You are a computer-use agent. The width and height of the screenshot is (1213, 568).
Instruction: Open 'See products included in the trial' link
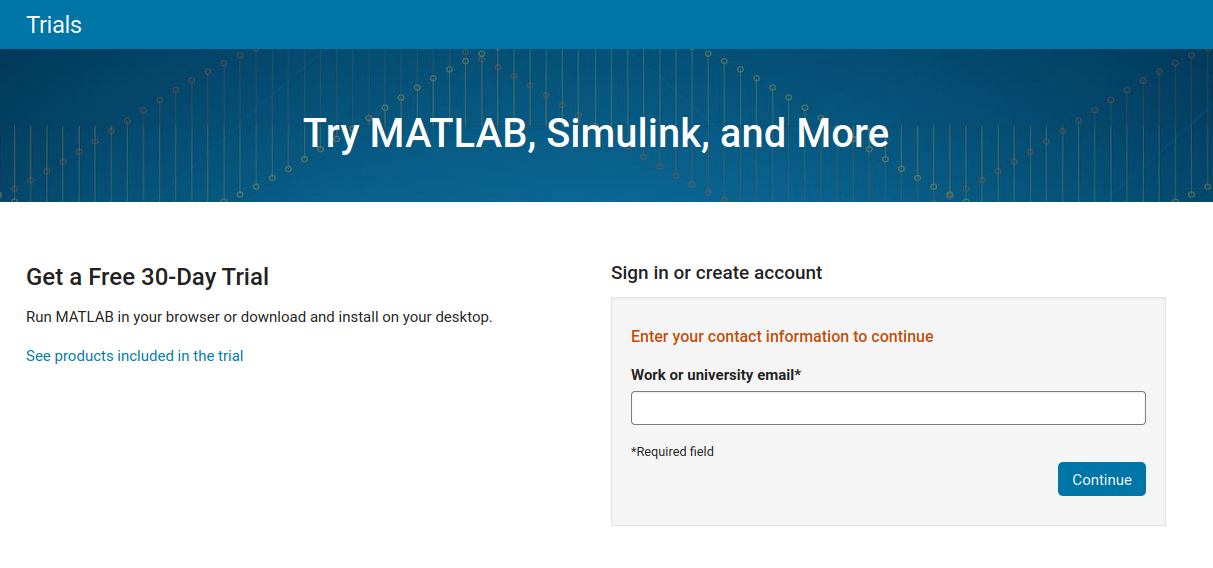[x=134, y=356]
